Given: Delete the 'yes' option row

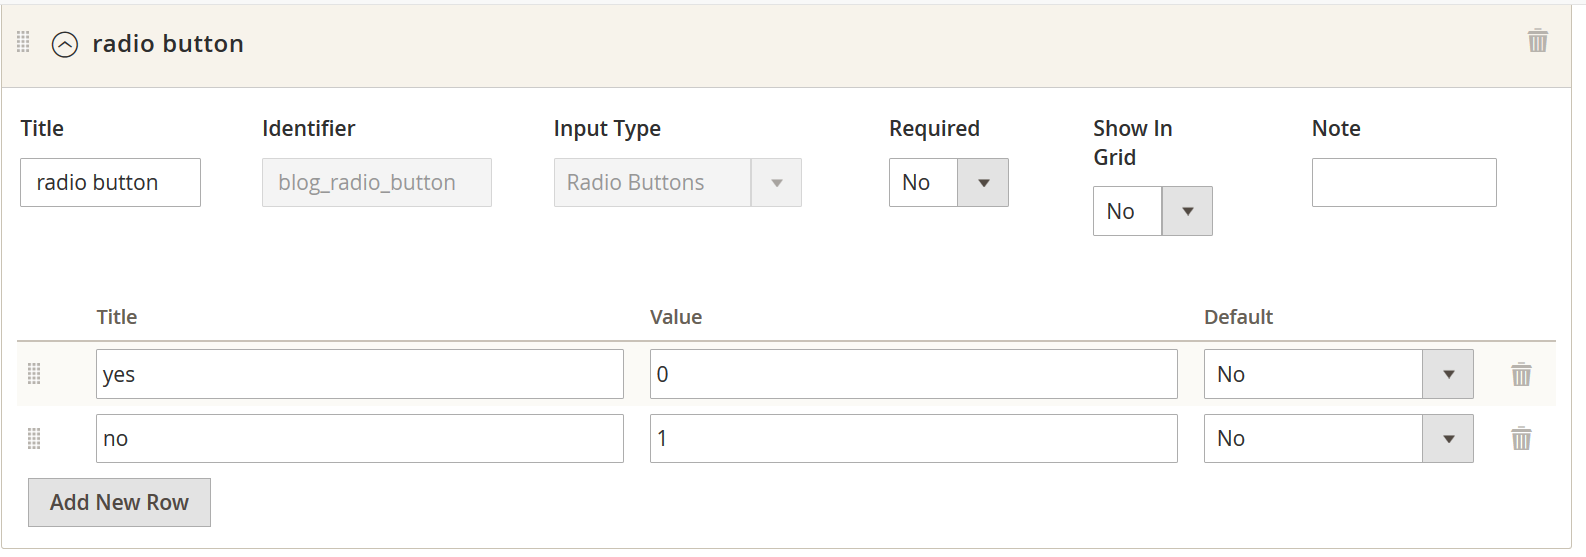Looking at the screenshot, I should tap(1521, 375).
